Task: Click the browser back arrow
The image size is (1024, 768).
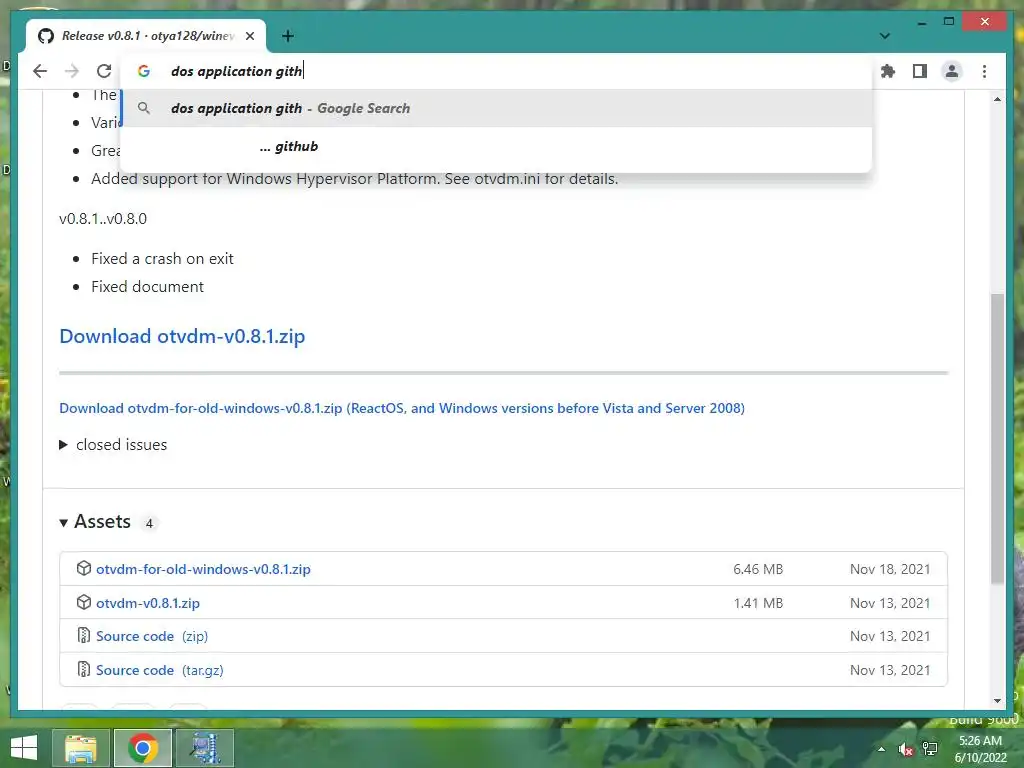Action: point(40,71)
